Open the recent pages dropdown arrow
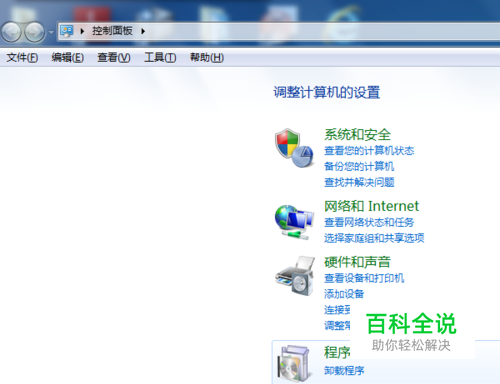Screen dimensions: 500x384 point(51,32)
